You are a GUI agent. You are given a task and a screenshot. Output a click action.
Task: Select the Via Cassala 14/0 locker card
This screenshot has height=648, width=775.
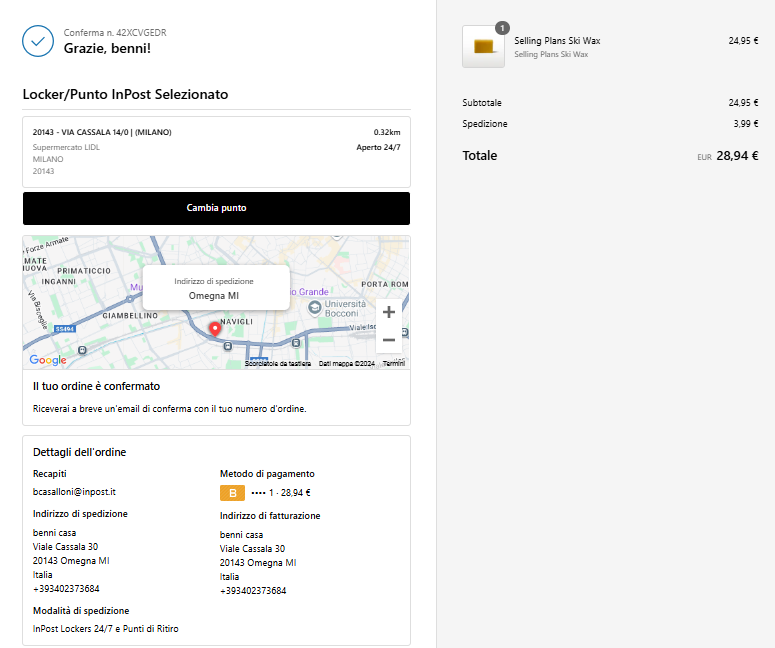[x=216, y=152]
